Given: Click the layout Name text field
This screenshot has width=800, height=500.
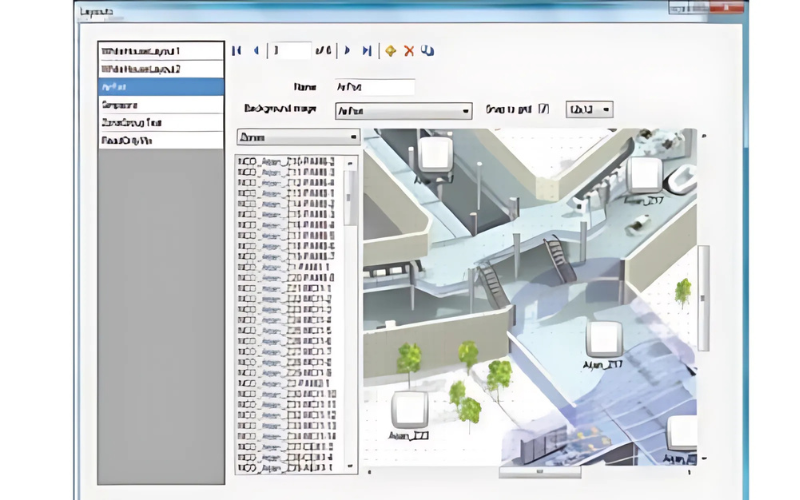Looking at the screenshot, I should [374, 87].
